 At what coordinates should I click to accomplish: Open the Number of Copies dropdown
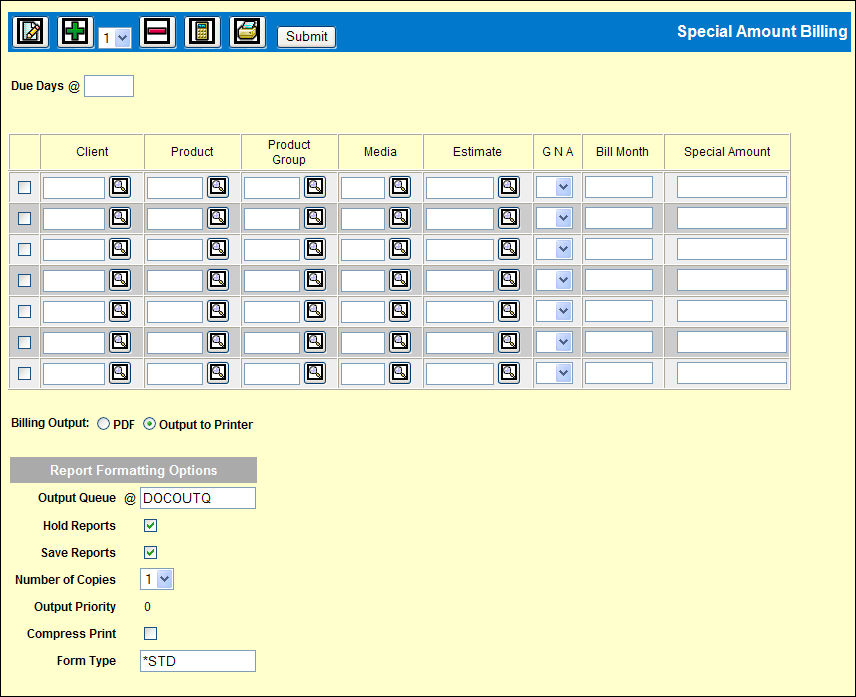[157, 579]
